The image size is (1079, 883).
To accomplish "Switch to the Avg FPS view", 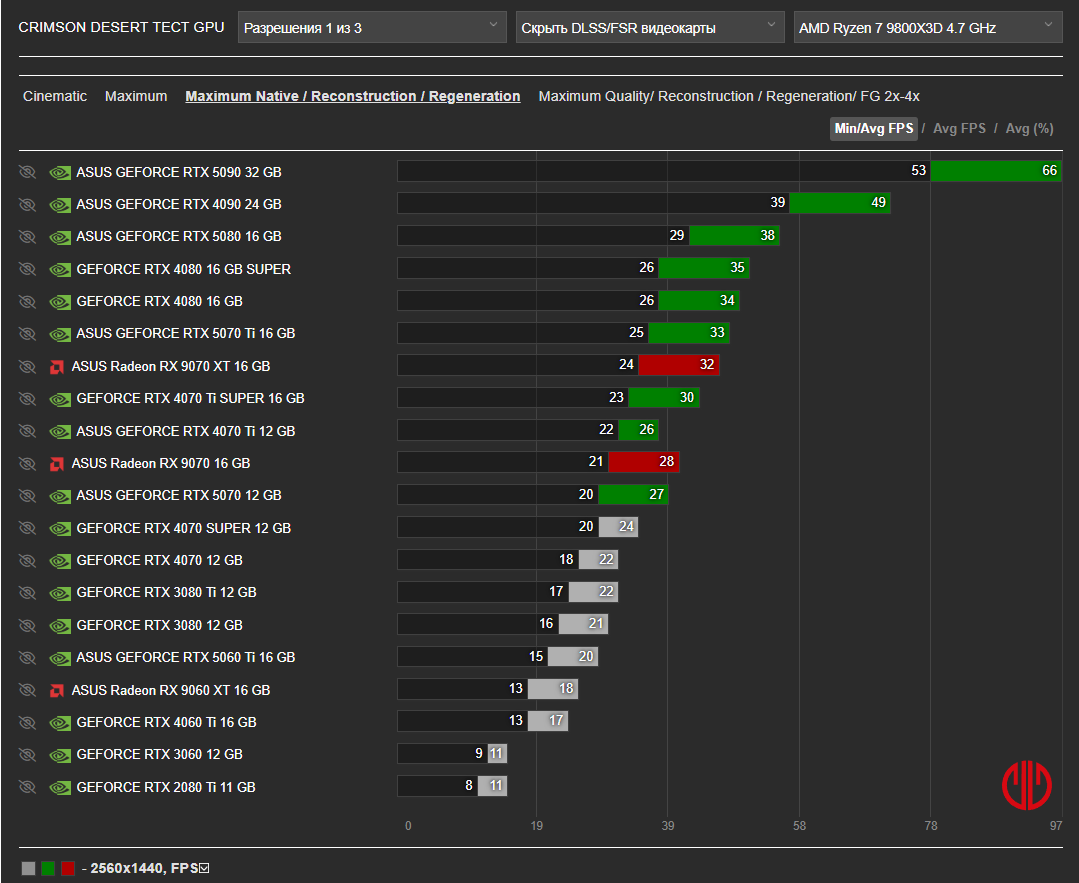I will pyautogui.click(x=959, y=129).
